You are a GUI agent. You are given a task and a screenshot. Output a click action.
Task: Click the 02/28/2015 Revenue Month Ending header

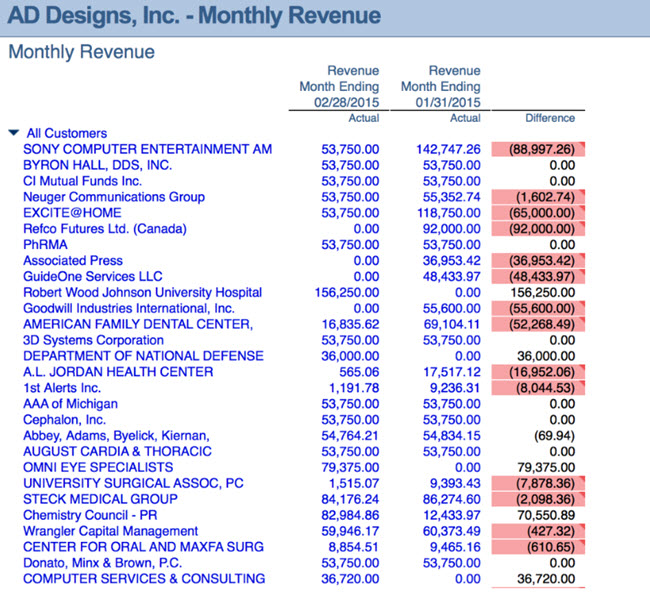click(x=339, y=87)
